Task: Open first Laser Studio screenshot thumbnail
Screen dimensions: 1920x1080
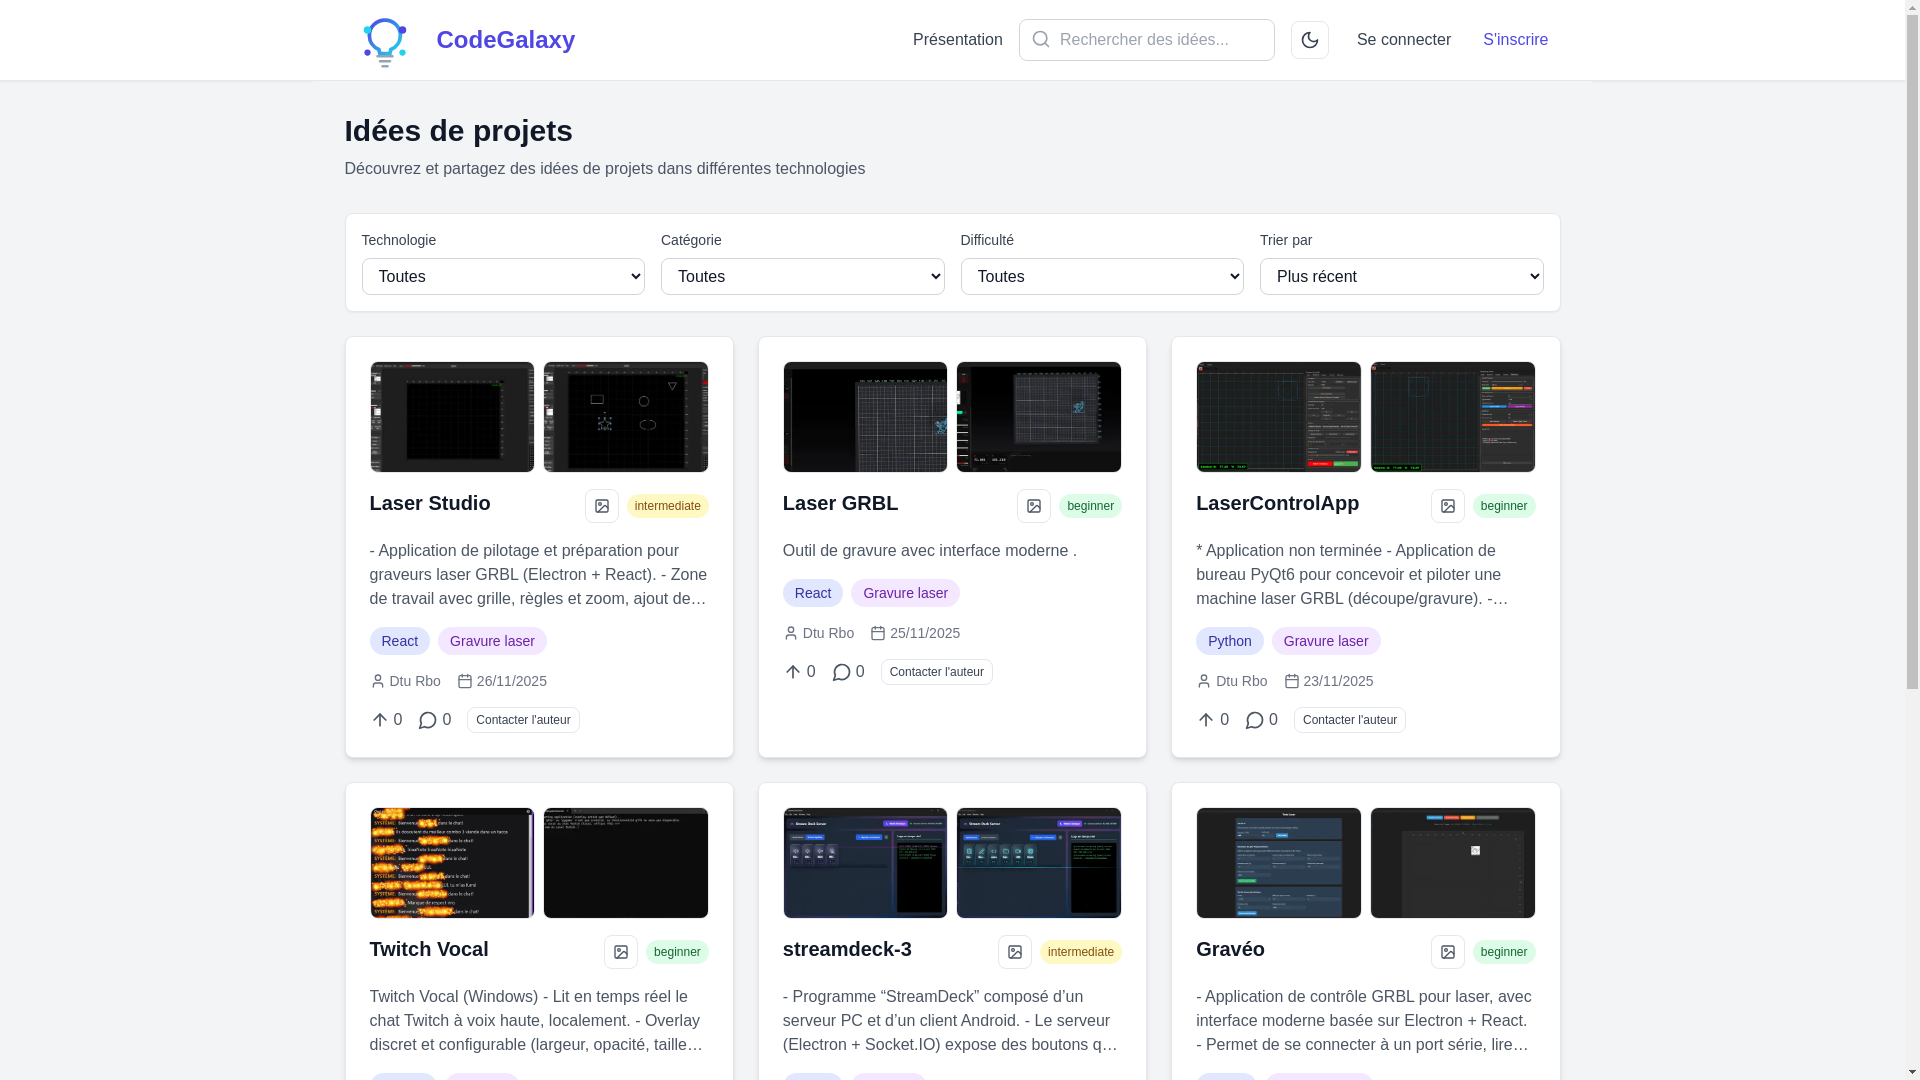Action: (x=452, y=417)
